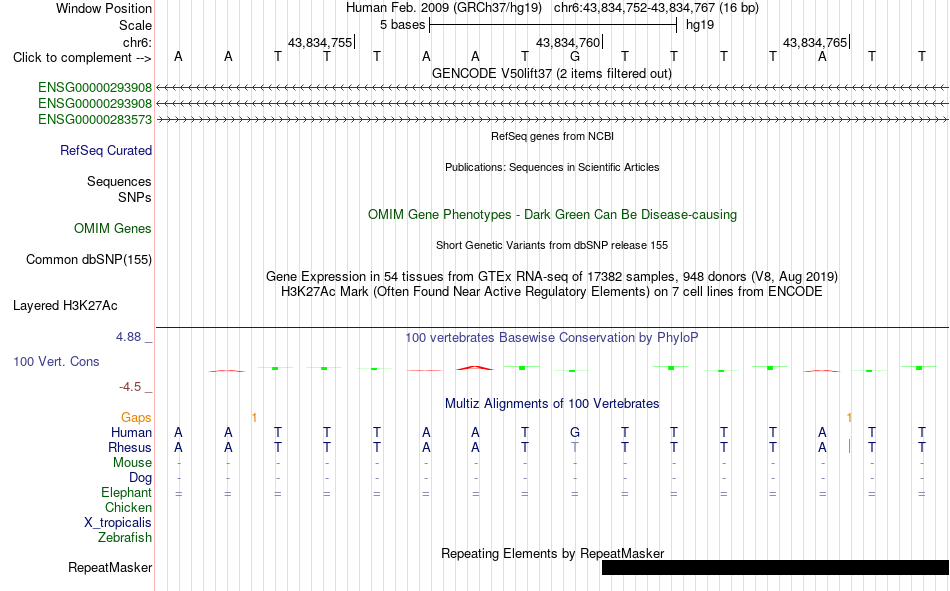Image resolution: width=950 pixels, height=591 pixels.
Task: Click 'RefSeq genes from NCBI' title
Action: [x=553, y=136]
